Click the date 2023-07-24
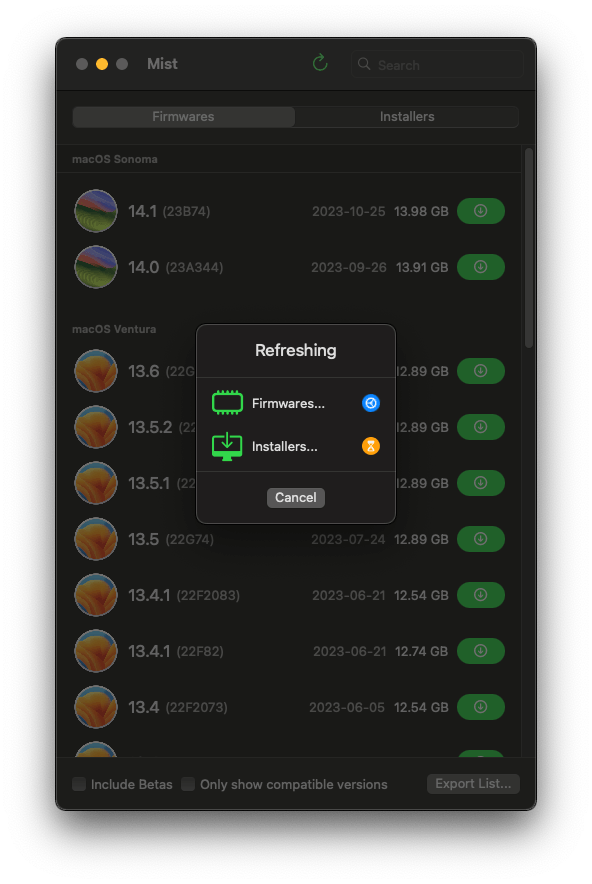The image size is (592, 884). point(348,540)
